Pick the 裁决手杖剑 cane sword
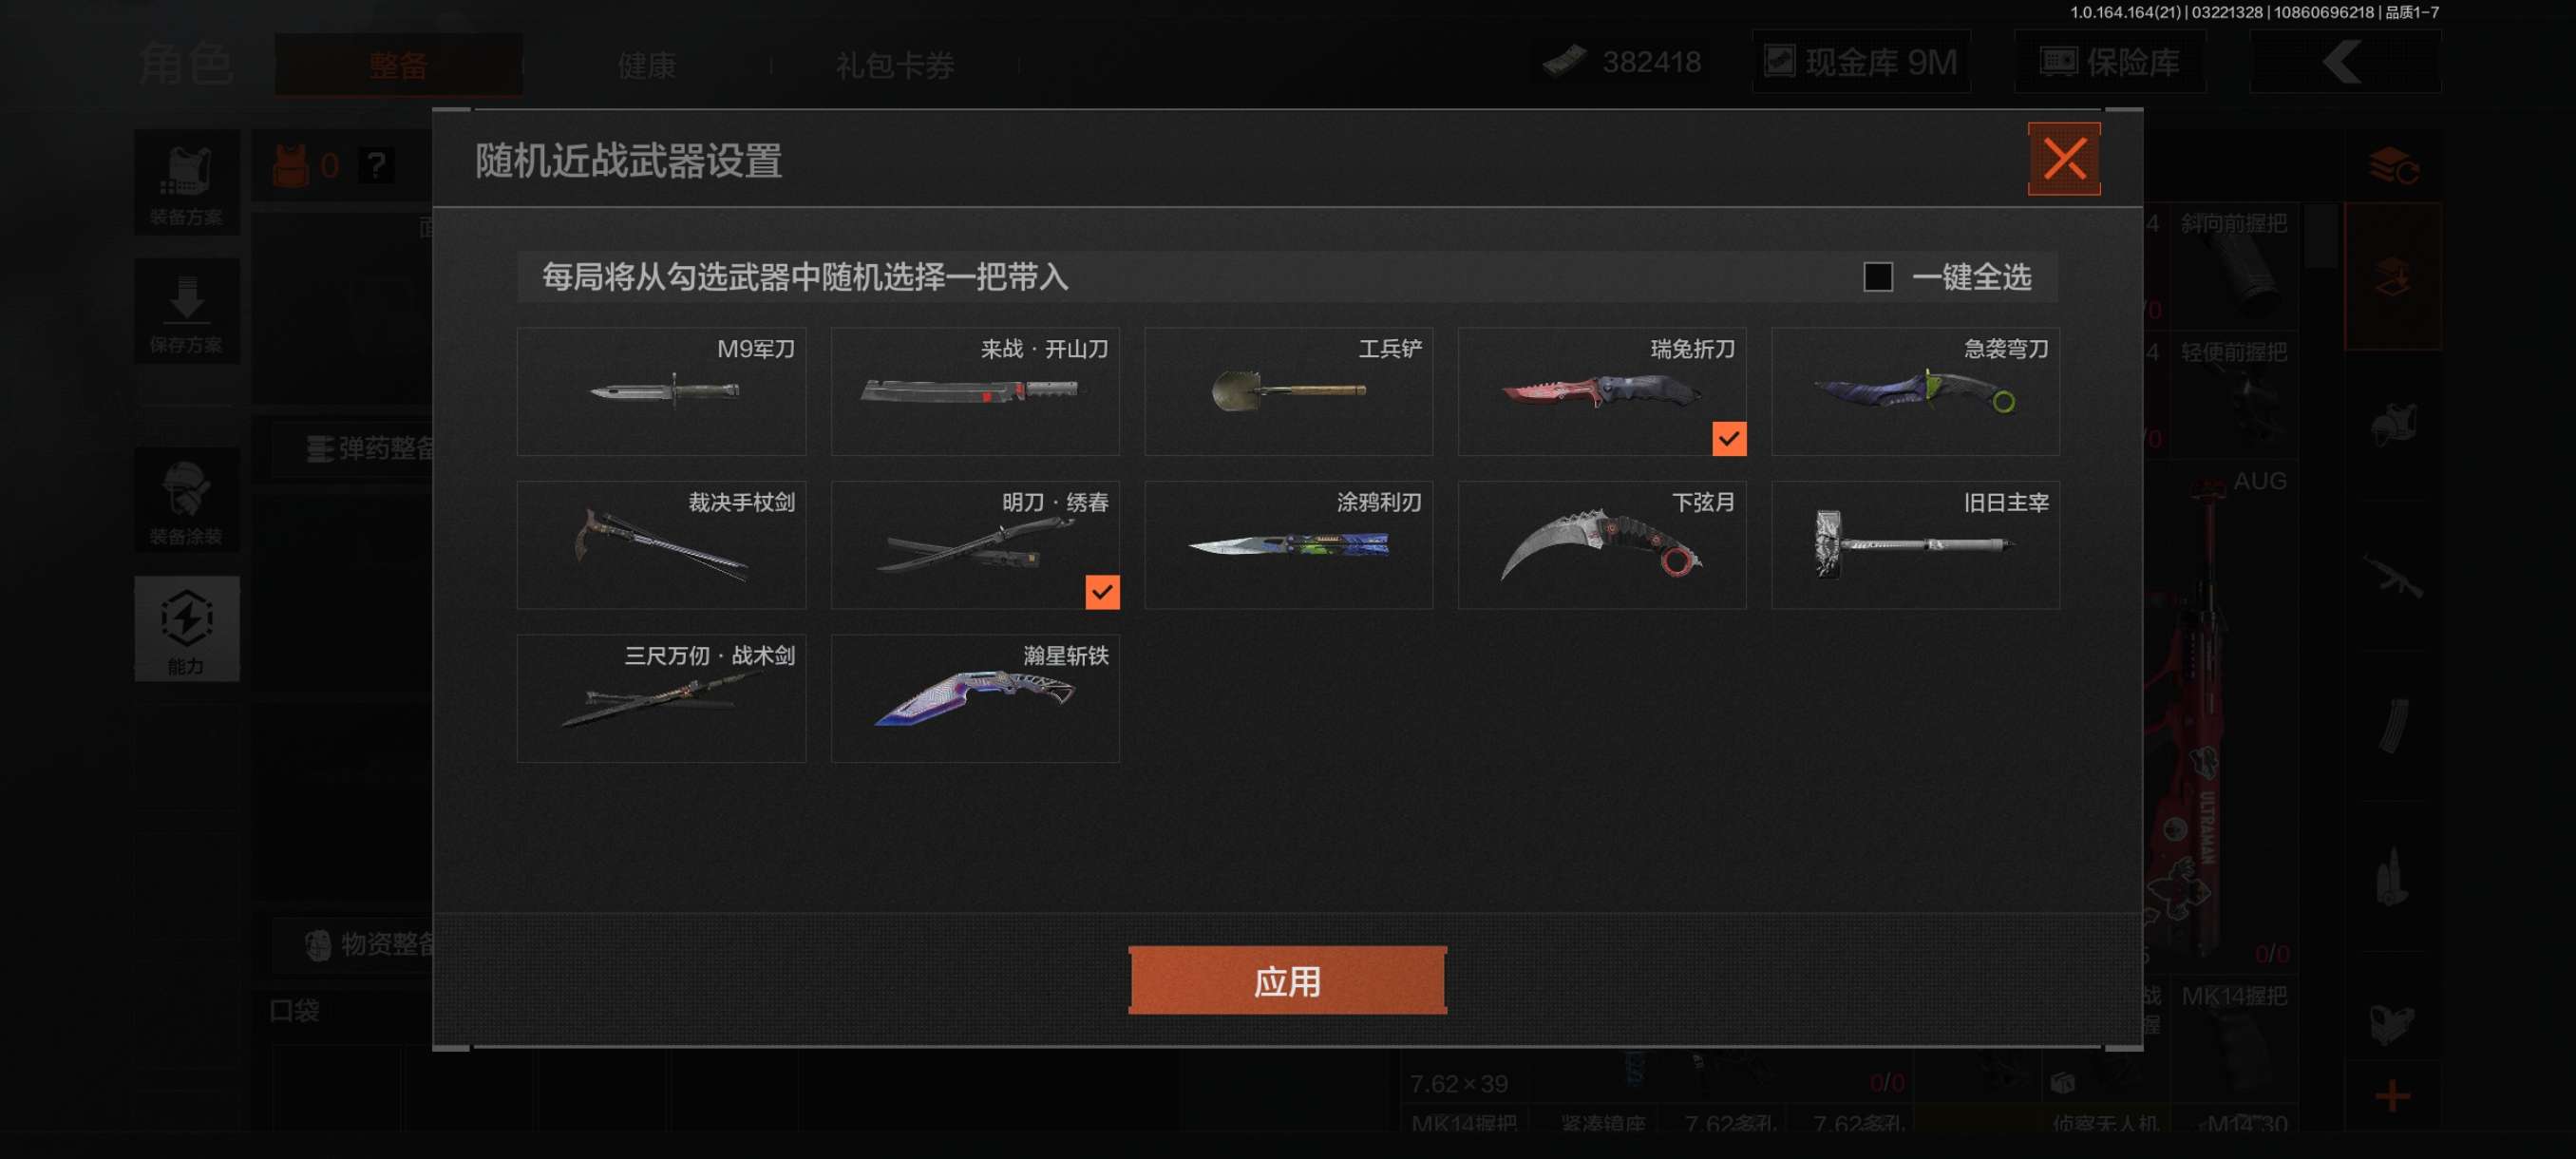Viewport: 2576px width, 1159px height. coord(661,545)
